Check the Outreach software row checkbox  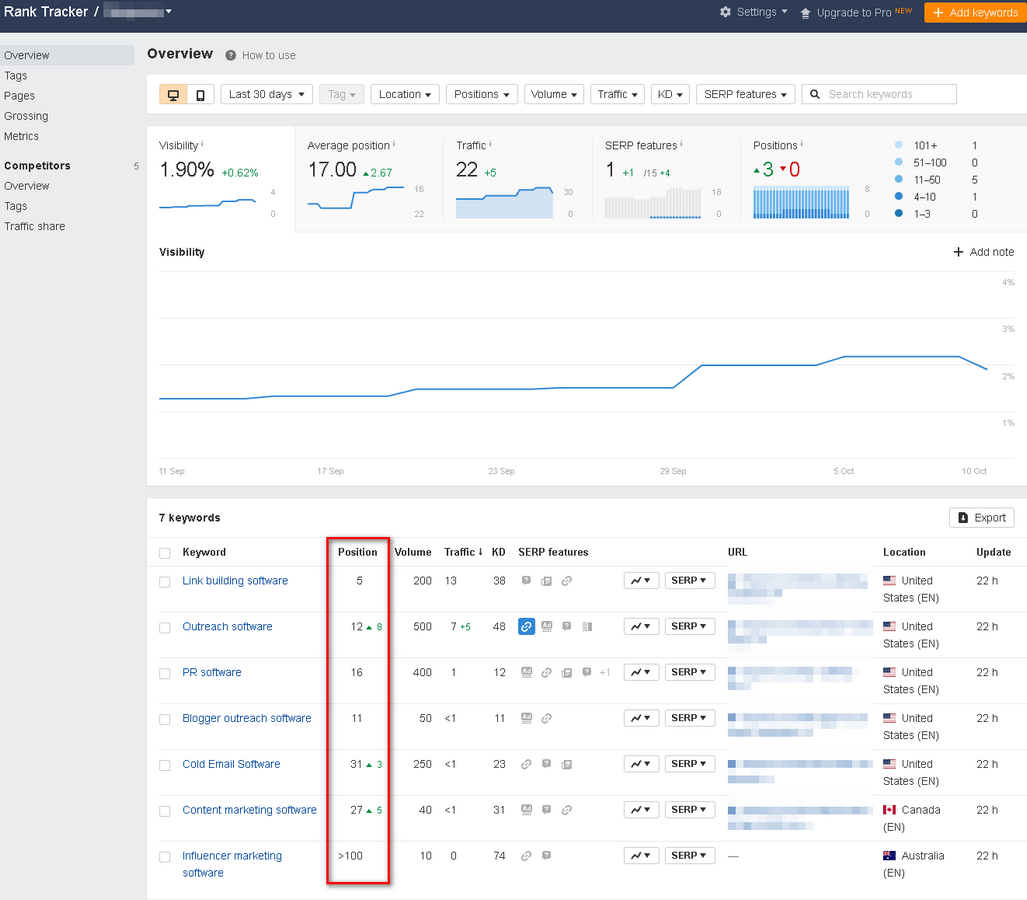click(165, 628)
